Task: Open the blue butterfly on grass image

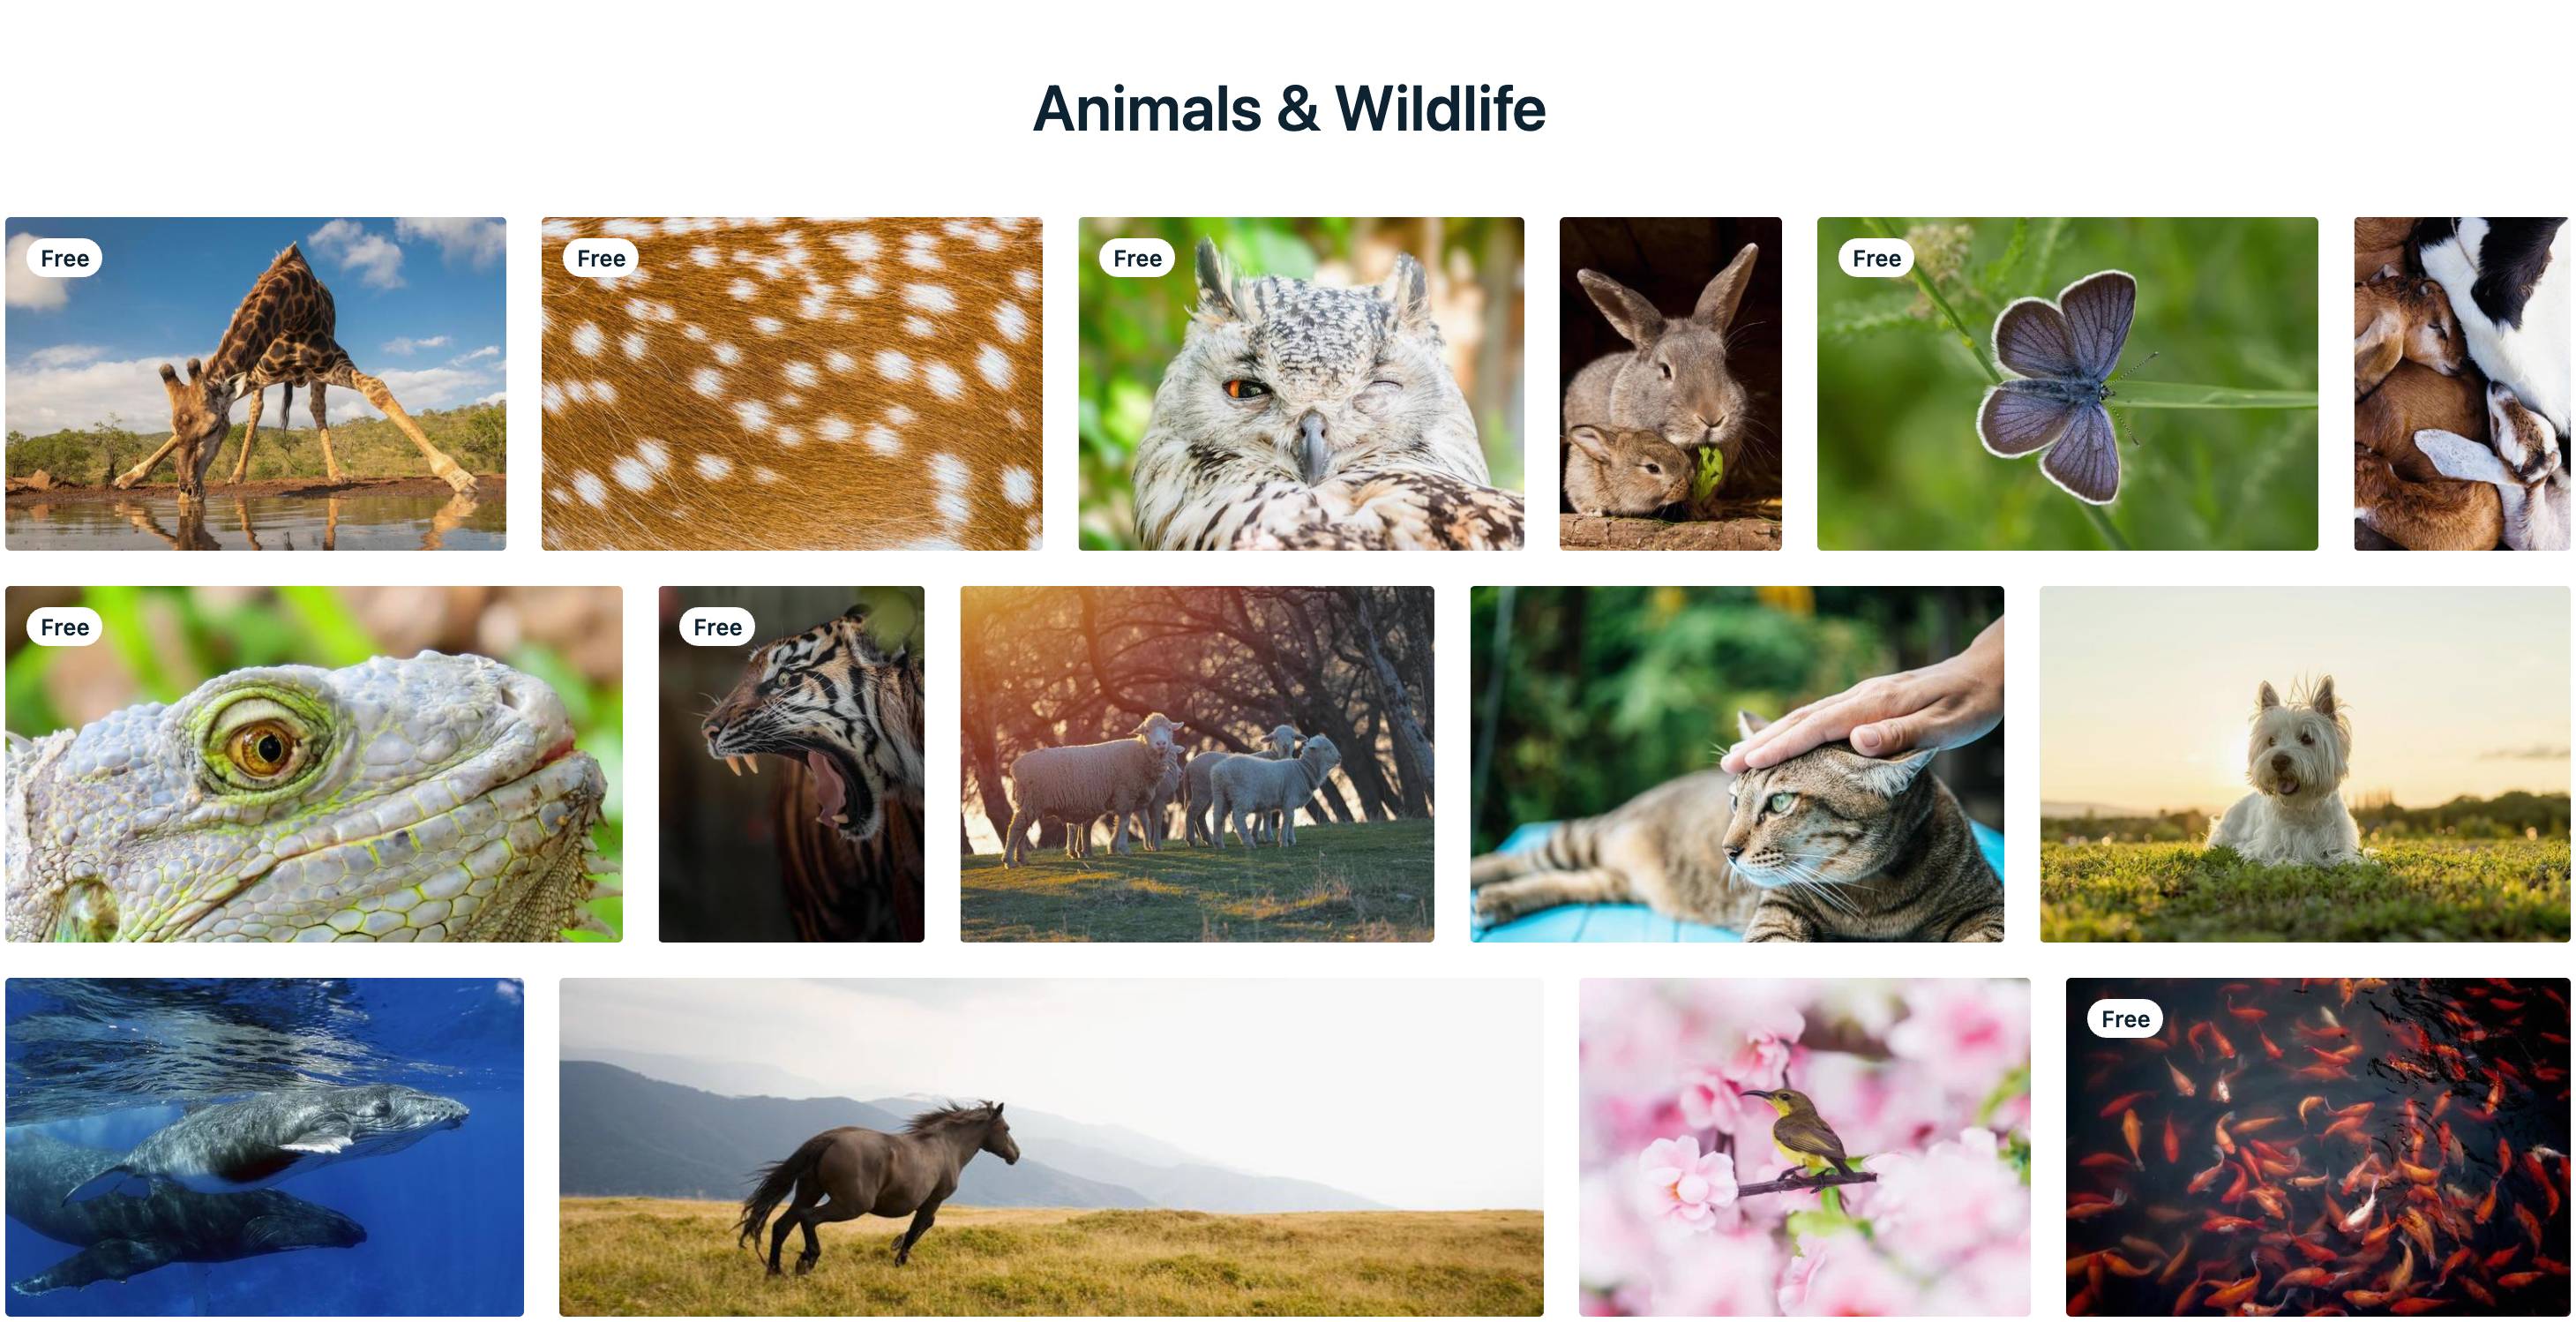Action: (2067, 383)
